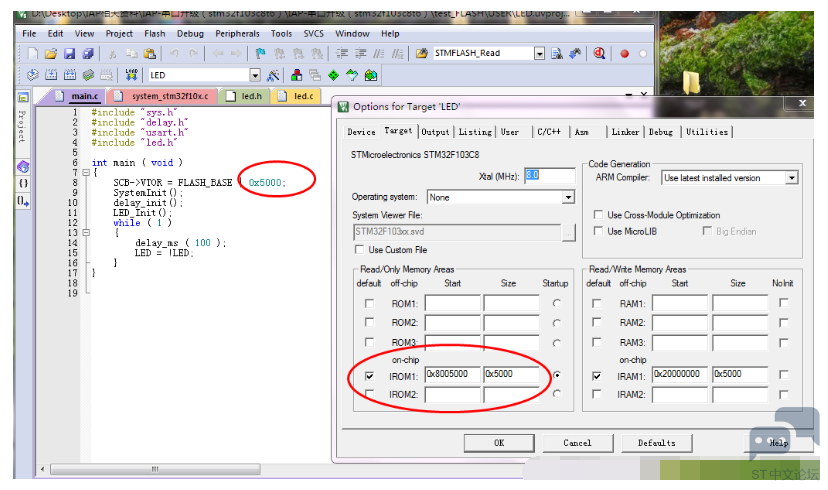Screen dimensions: 828x490
Task: Click the Cancel button
Action: (x=578, y=443)
